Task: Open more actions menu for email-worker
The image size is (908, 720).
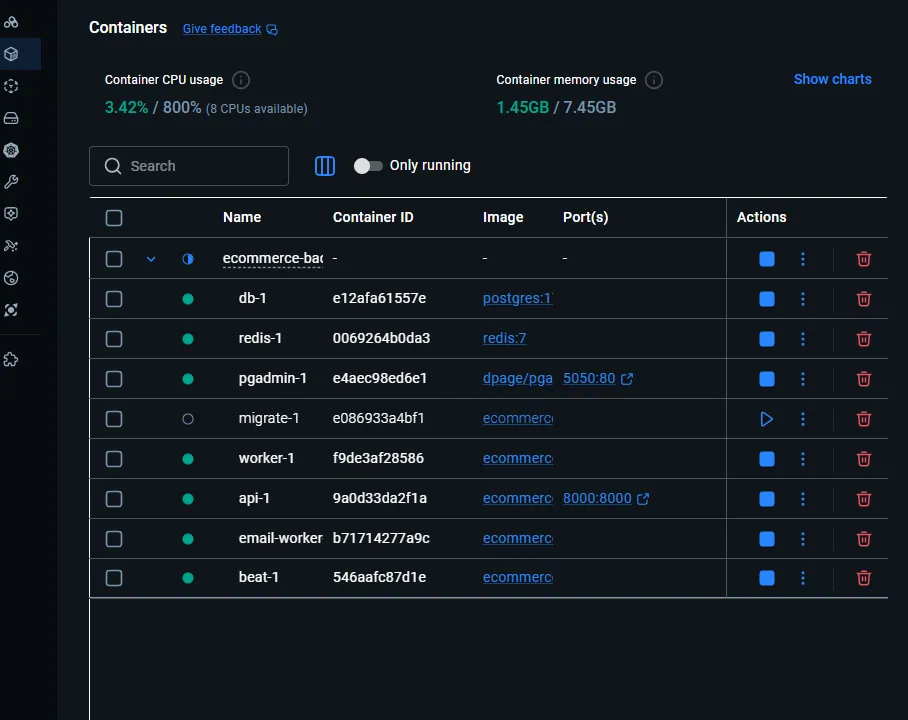Action: click(x=803, y=539)
